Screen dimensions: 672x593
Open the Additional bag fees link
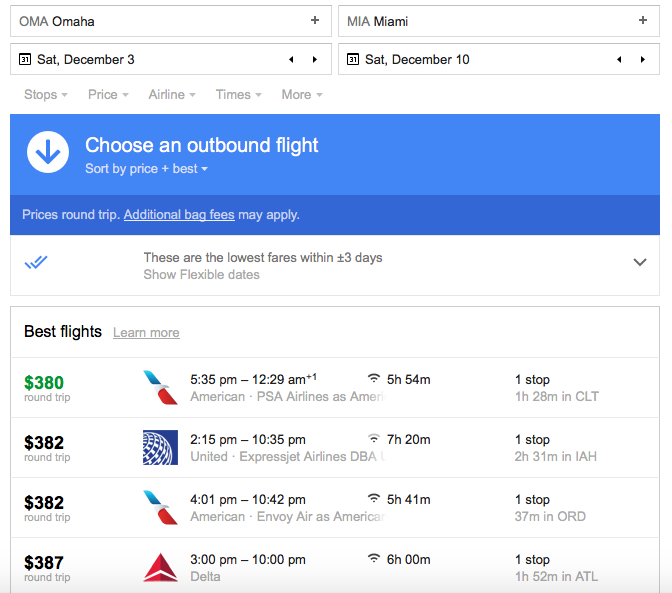(179, 214)
